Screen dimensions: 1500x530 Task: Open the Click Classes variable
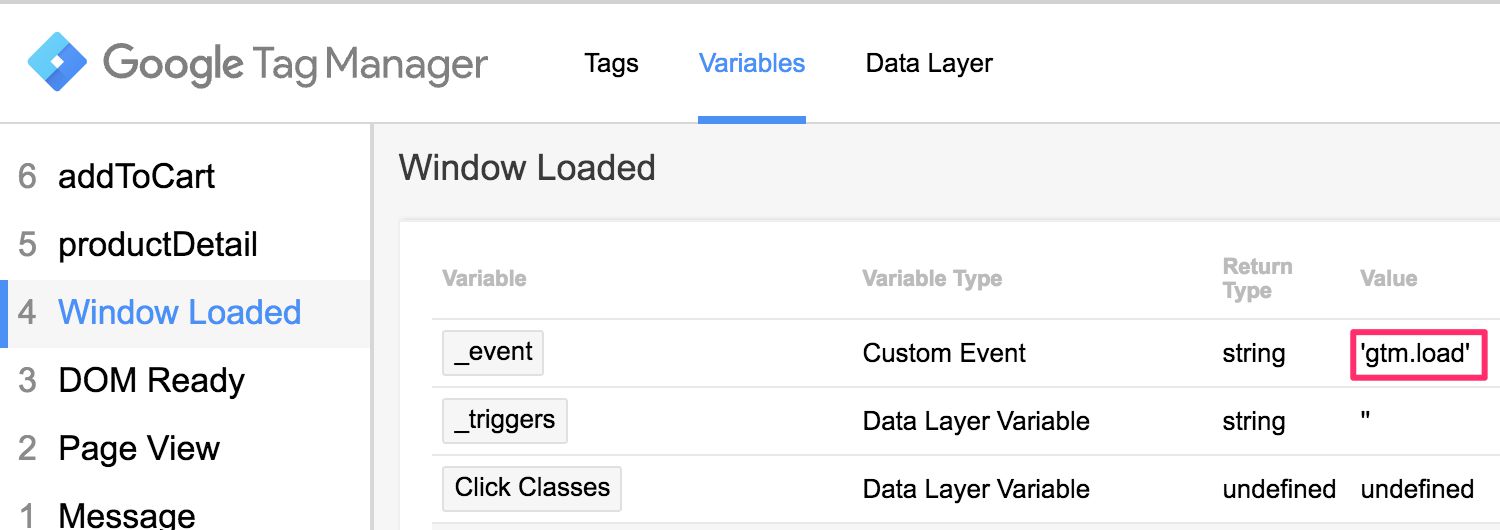pyautogui.click(x=532, y=488)
